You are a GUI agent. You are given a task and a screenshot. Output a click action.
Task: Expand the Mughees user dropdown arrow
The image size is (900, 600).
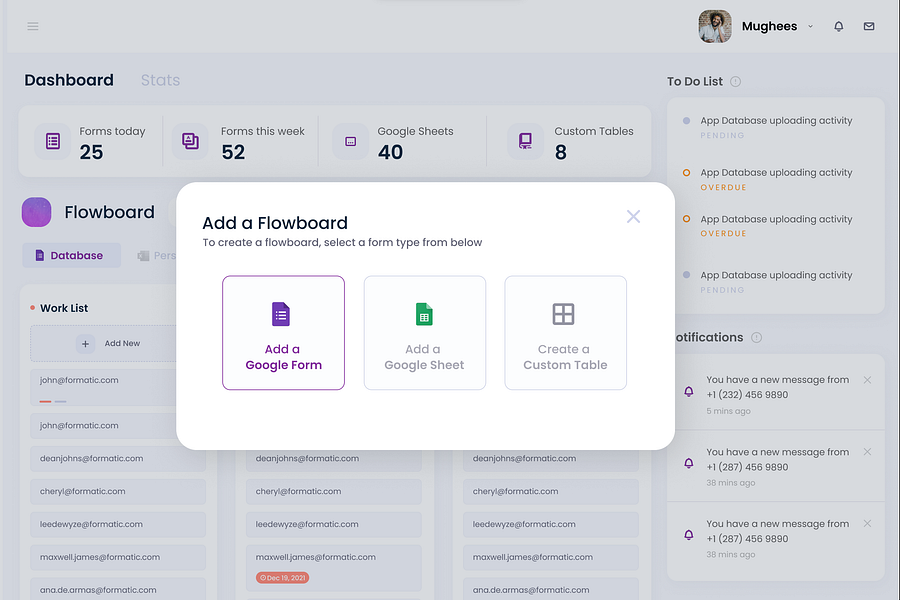[x=810, y=26]
